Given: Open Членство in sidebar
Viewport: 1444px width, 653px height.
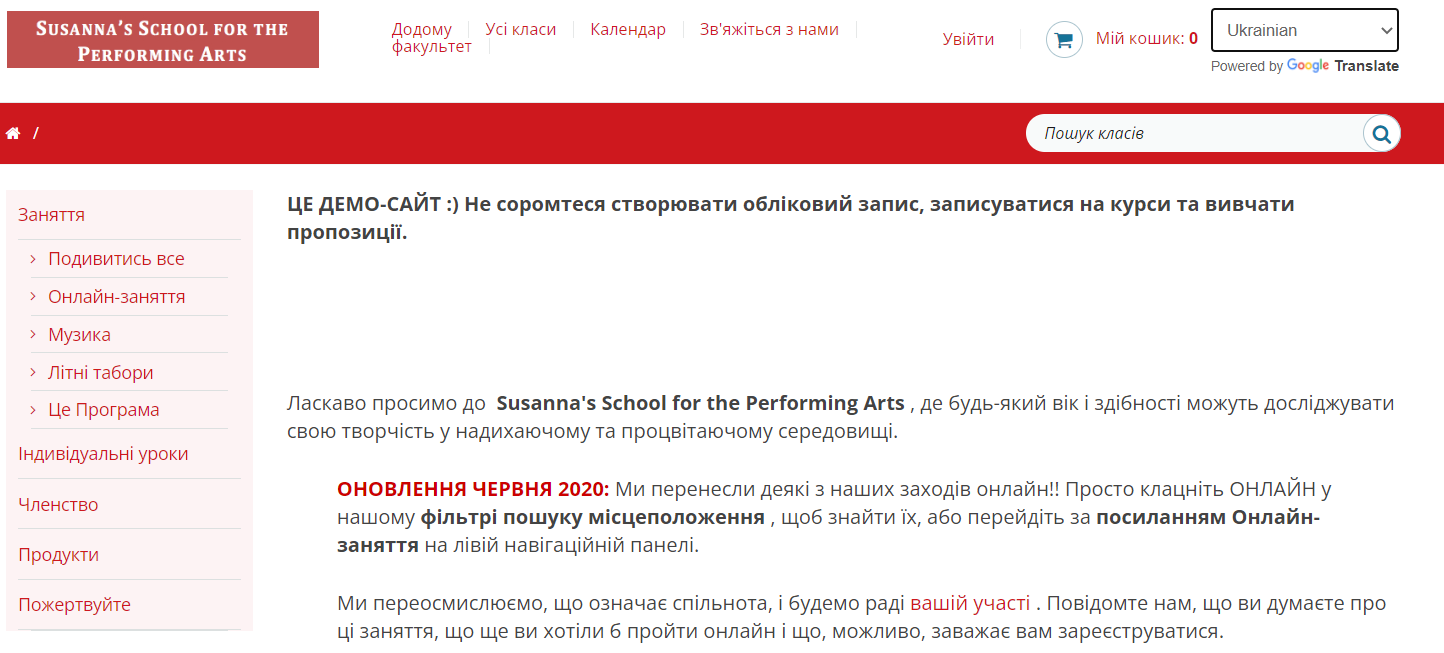Looking at the screenshot, I should (58, 505).
